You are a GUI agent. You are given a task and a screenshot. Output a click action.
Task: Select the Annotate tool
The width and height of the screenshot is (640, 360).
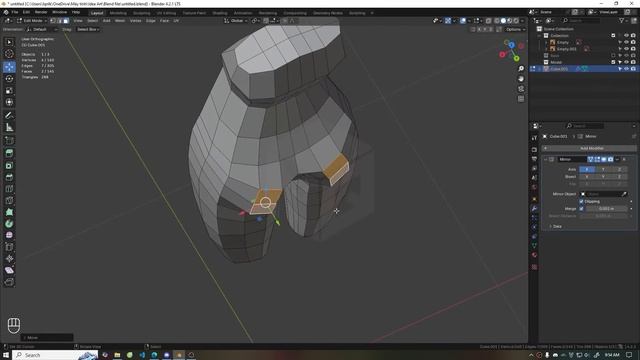[9, 116]
